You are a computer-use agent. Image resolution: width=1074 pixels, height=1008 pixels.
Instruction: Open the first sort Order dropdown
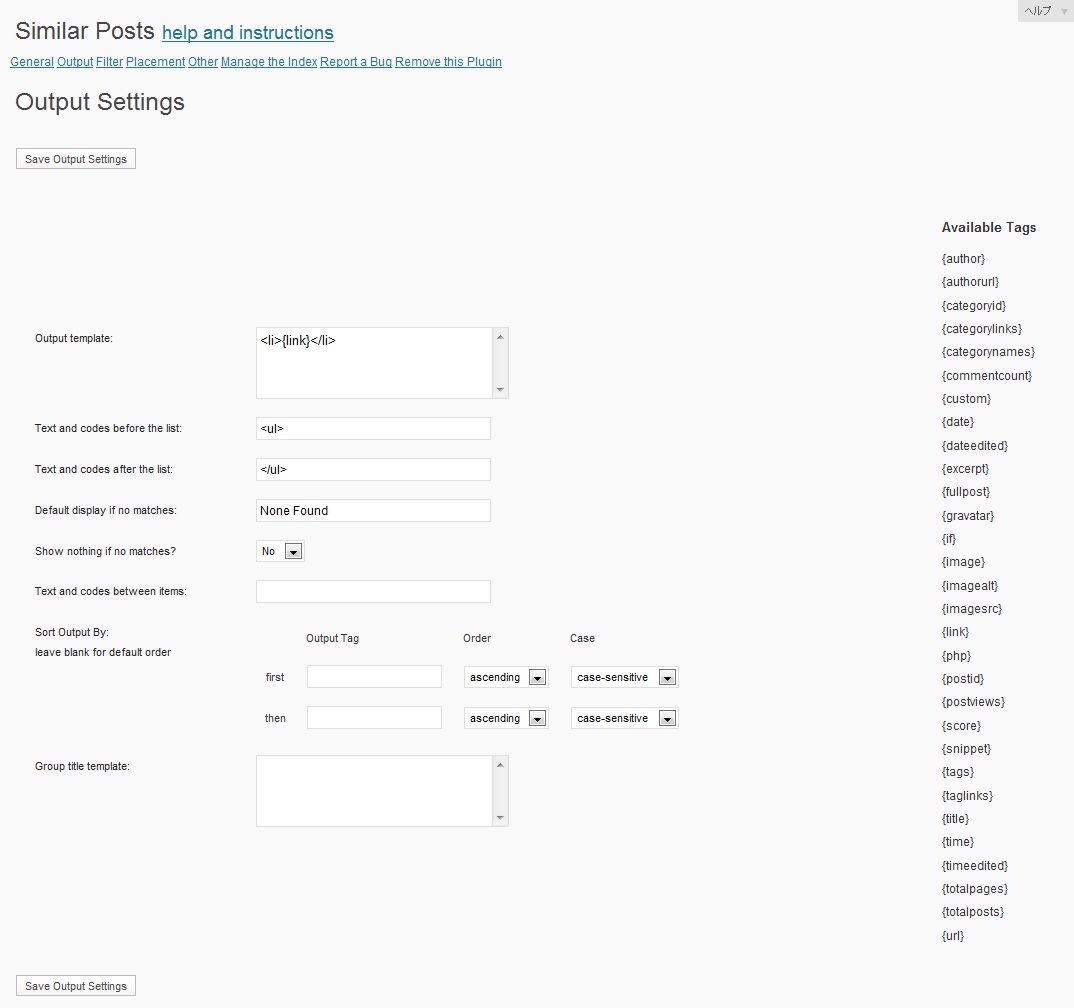[506, 677]
